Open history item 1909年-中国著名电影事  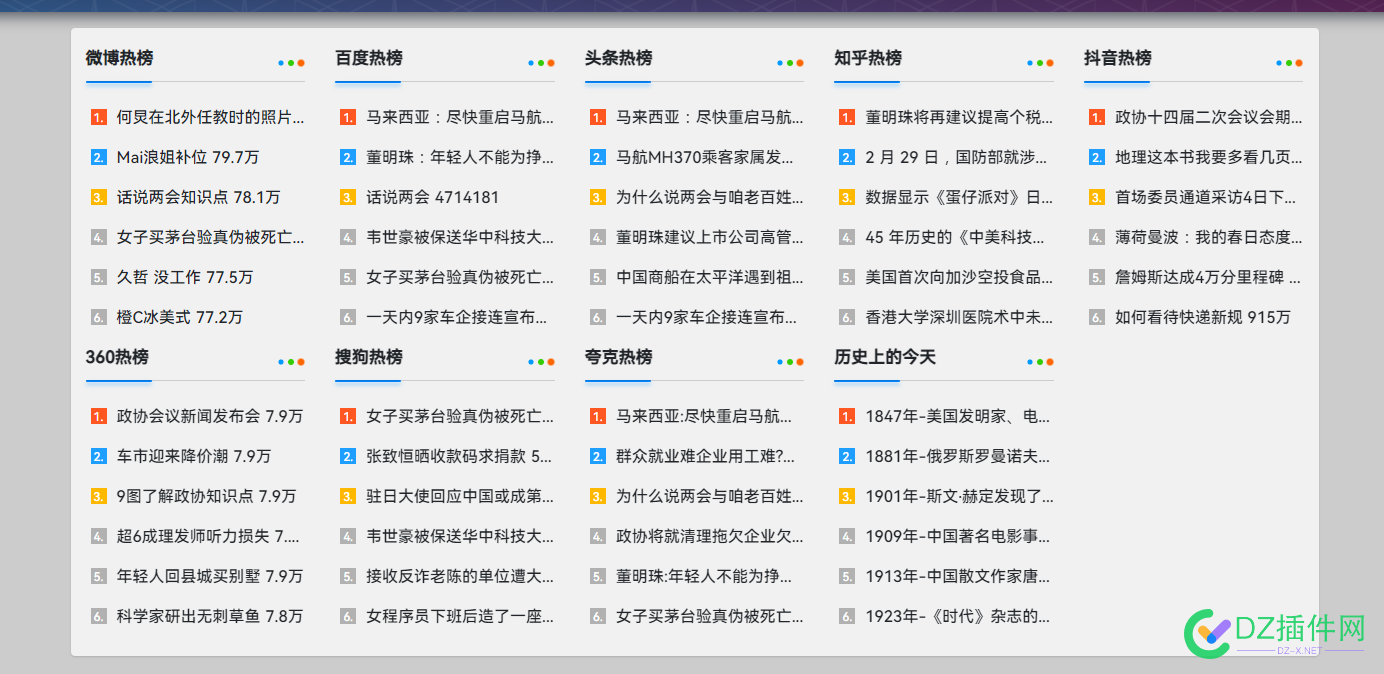(x=958, y=536)
